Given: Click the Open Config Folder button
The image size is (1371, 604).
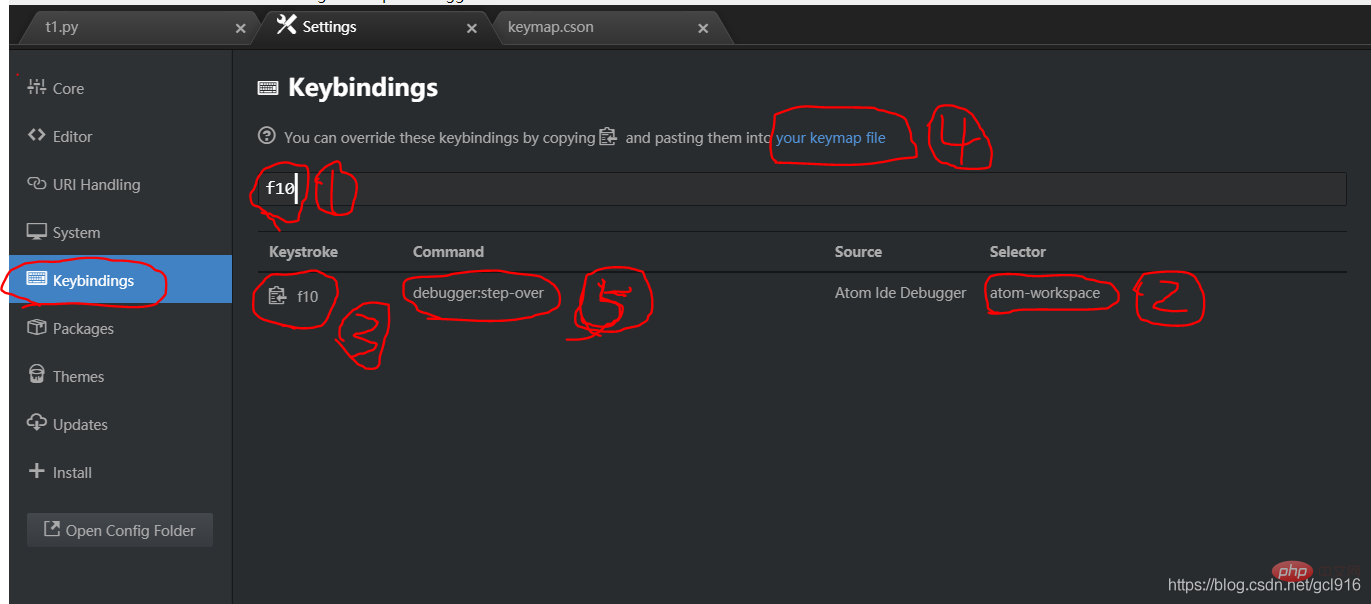Looking at the screenshot, I should point(120,530).
